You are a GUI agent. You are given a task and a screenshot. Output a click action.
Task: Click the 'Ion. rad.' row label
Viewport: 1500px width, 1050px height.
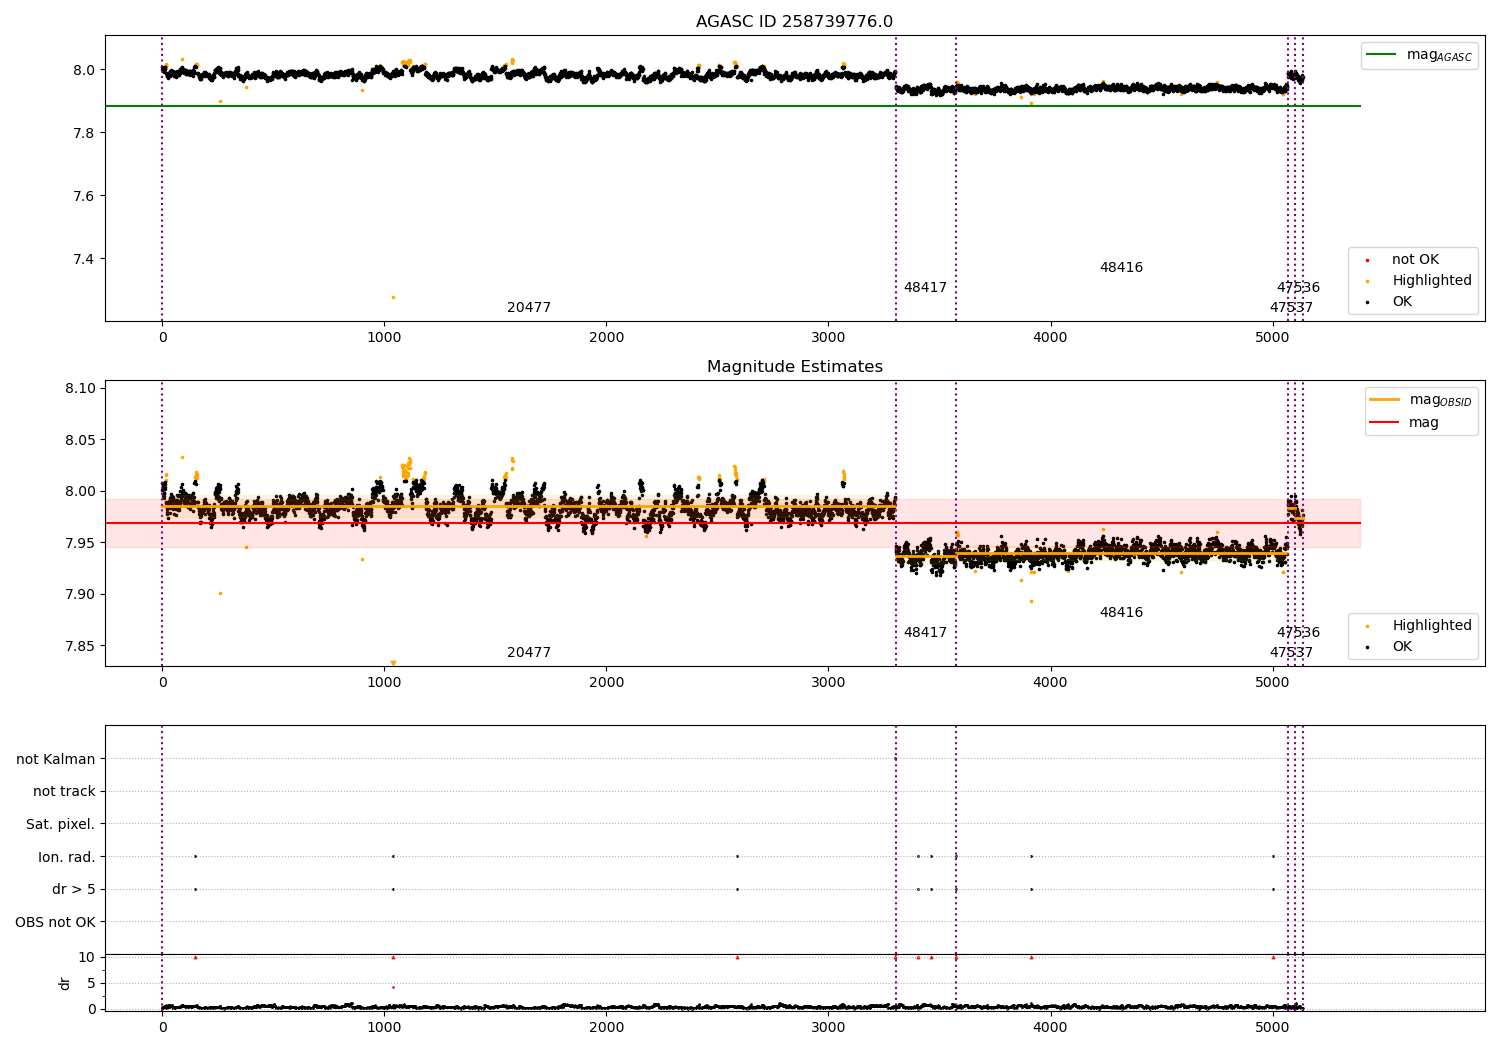(67, 857)
